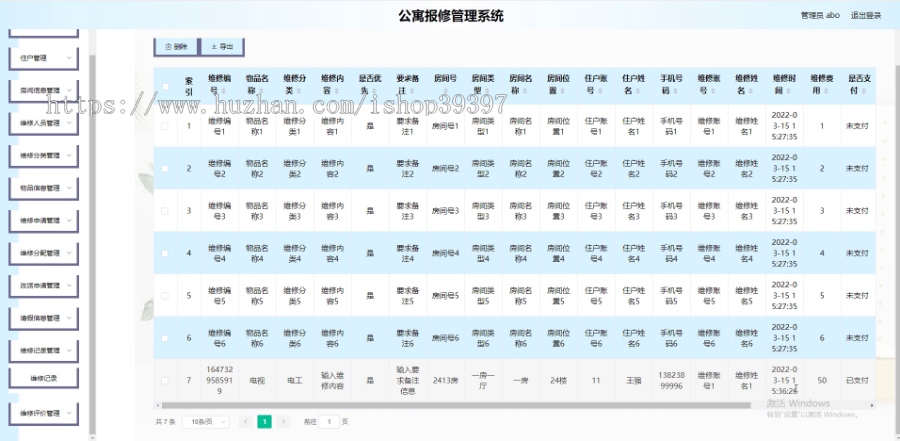
Task: Sort by 房间类型 column sort icon
Action: 487,91
